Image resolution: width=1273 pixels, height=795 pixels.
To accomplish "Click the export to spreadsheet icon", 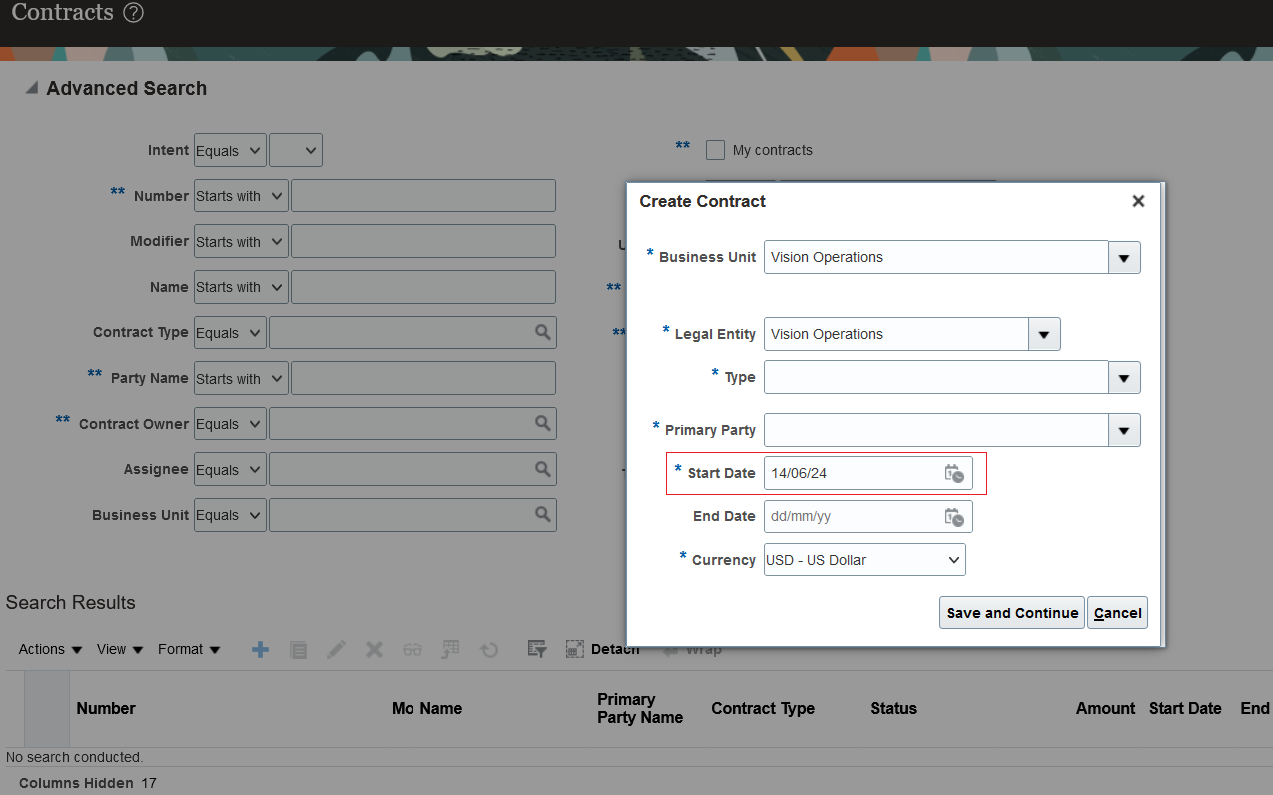I will click(450, 649).
